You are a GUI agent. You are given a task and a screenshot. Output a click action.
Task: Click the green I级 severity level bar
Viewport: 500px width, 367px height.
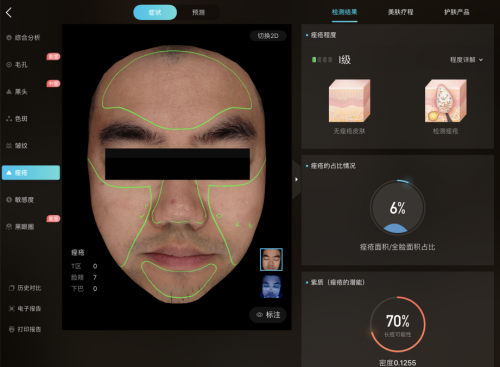pyautogui.click(x=322, y=60)
